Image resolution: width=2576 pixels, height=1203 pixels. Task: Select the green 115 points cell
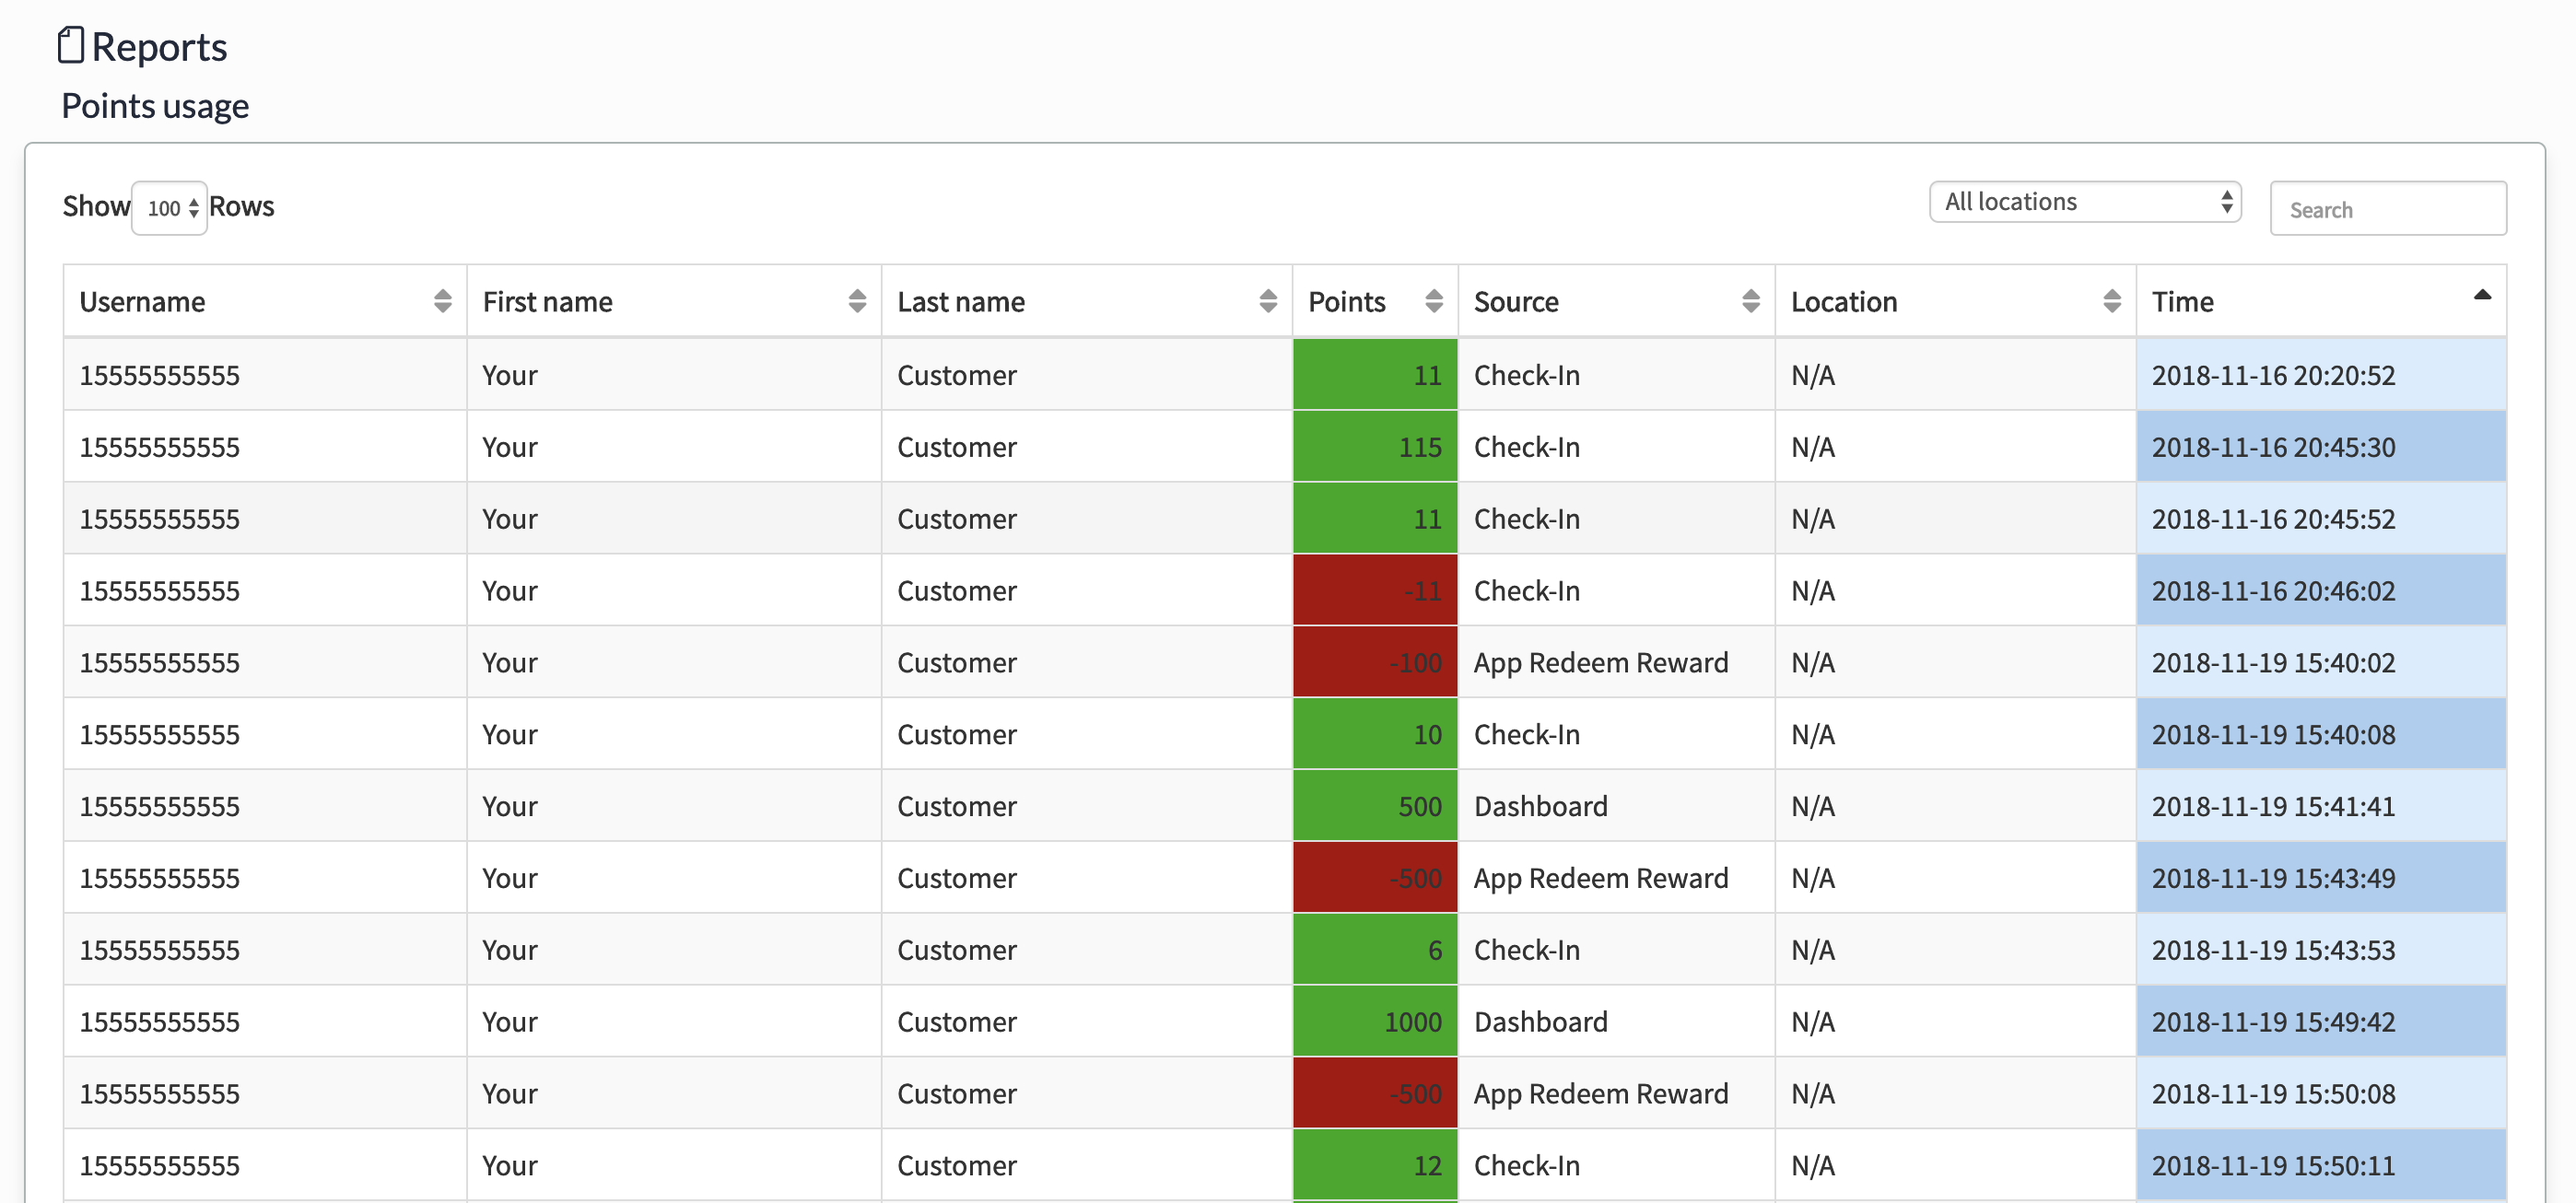coord(1375,447)
